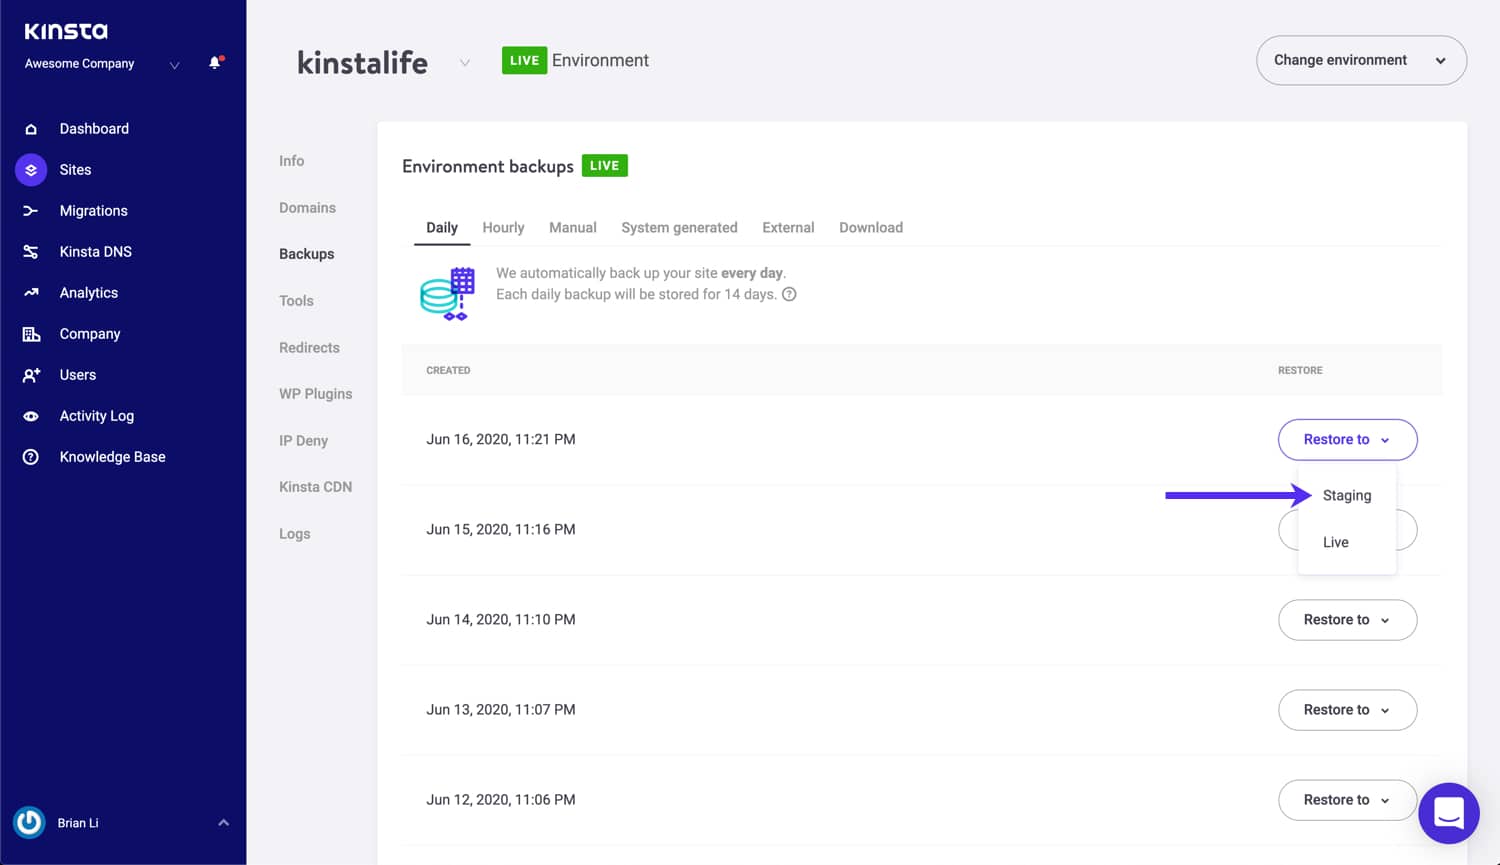Expand the kinstalife site selector chevron
This screenshot has height=865, width=1500.
tap(465, 63)
